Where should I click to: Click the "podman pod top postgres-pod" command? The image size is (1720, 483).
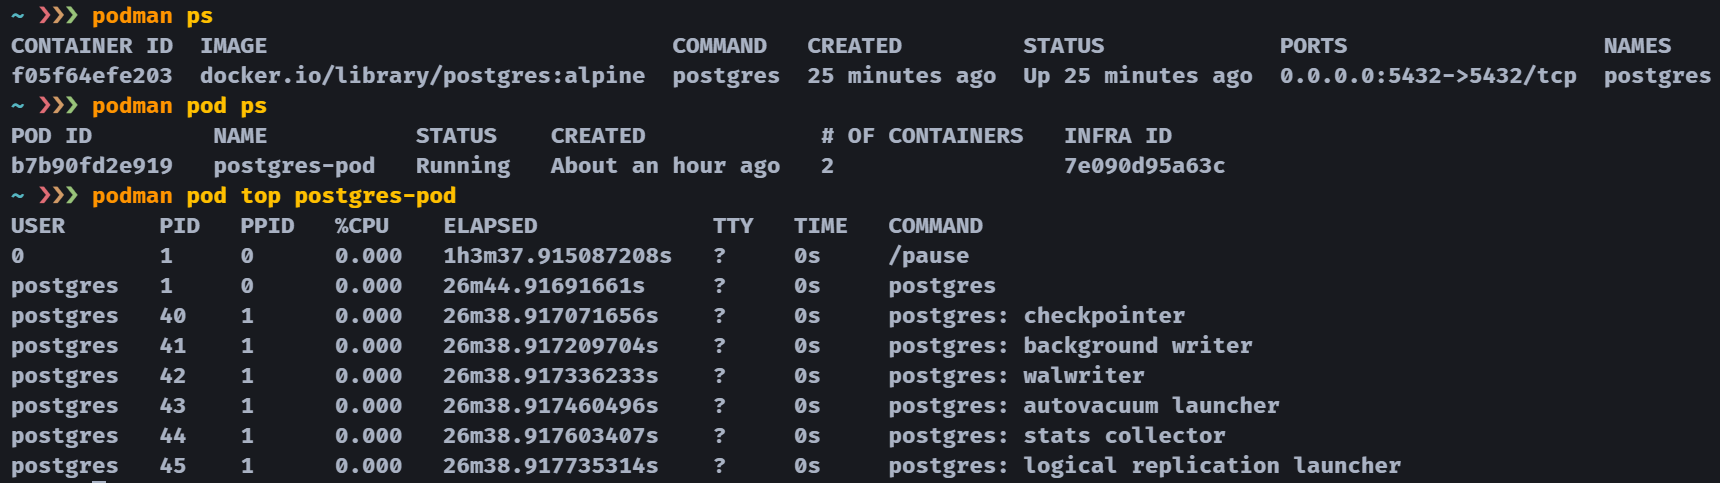tap(273, 196)
